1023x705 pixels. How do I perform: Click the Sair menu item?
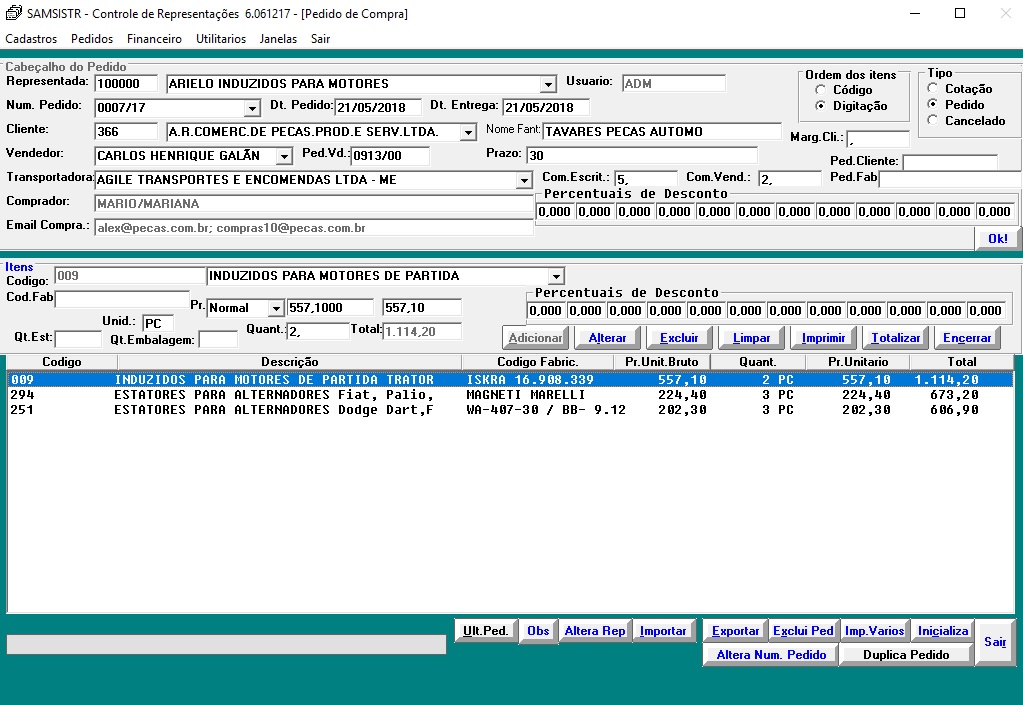(320, 39)
